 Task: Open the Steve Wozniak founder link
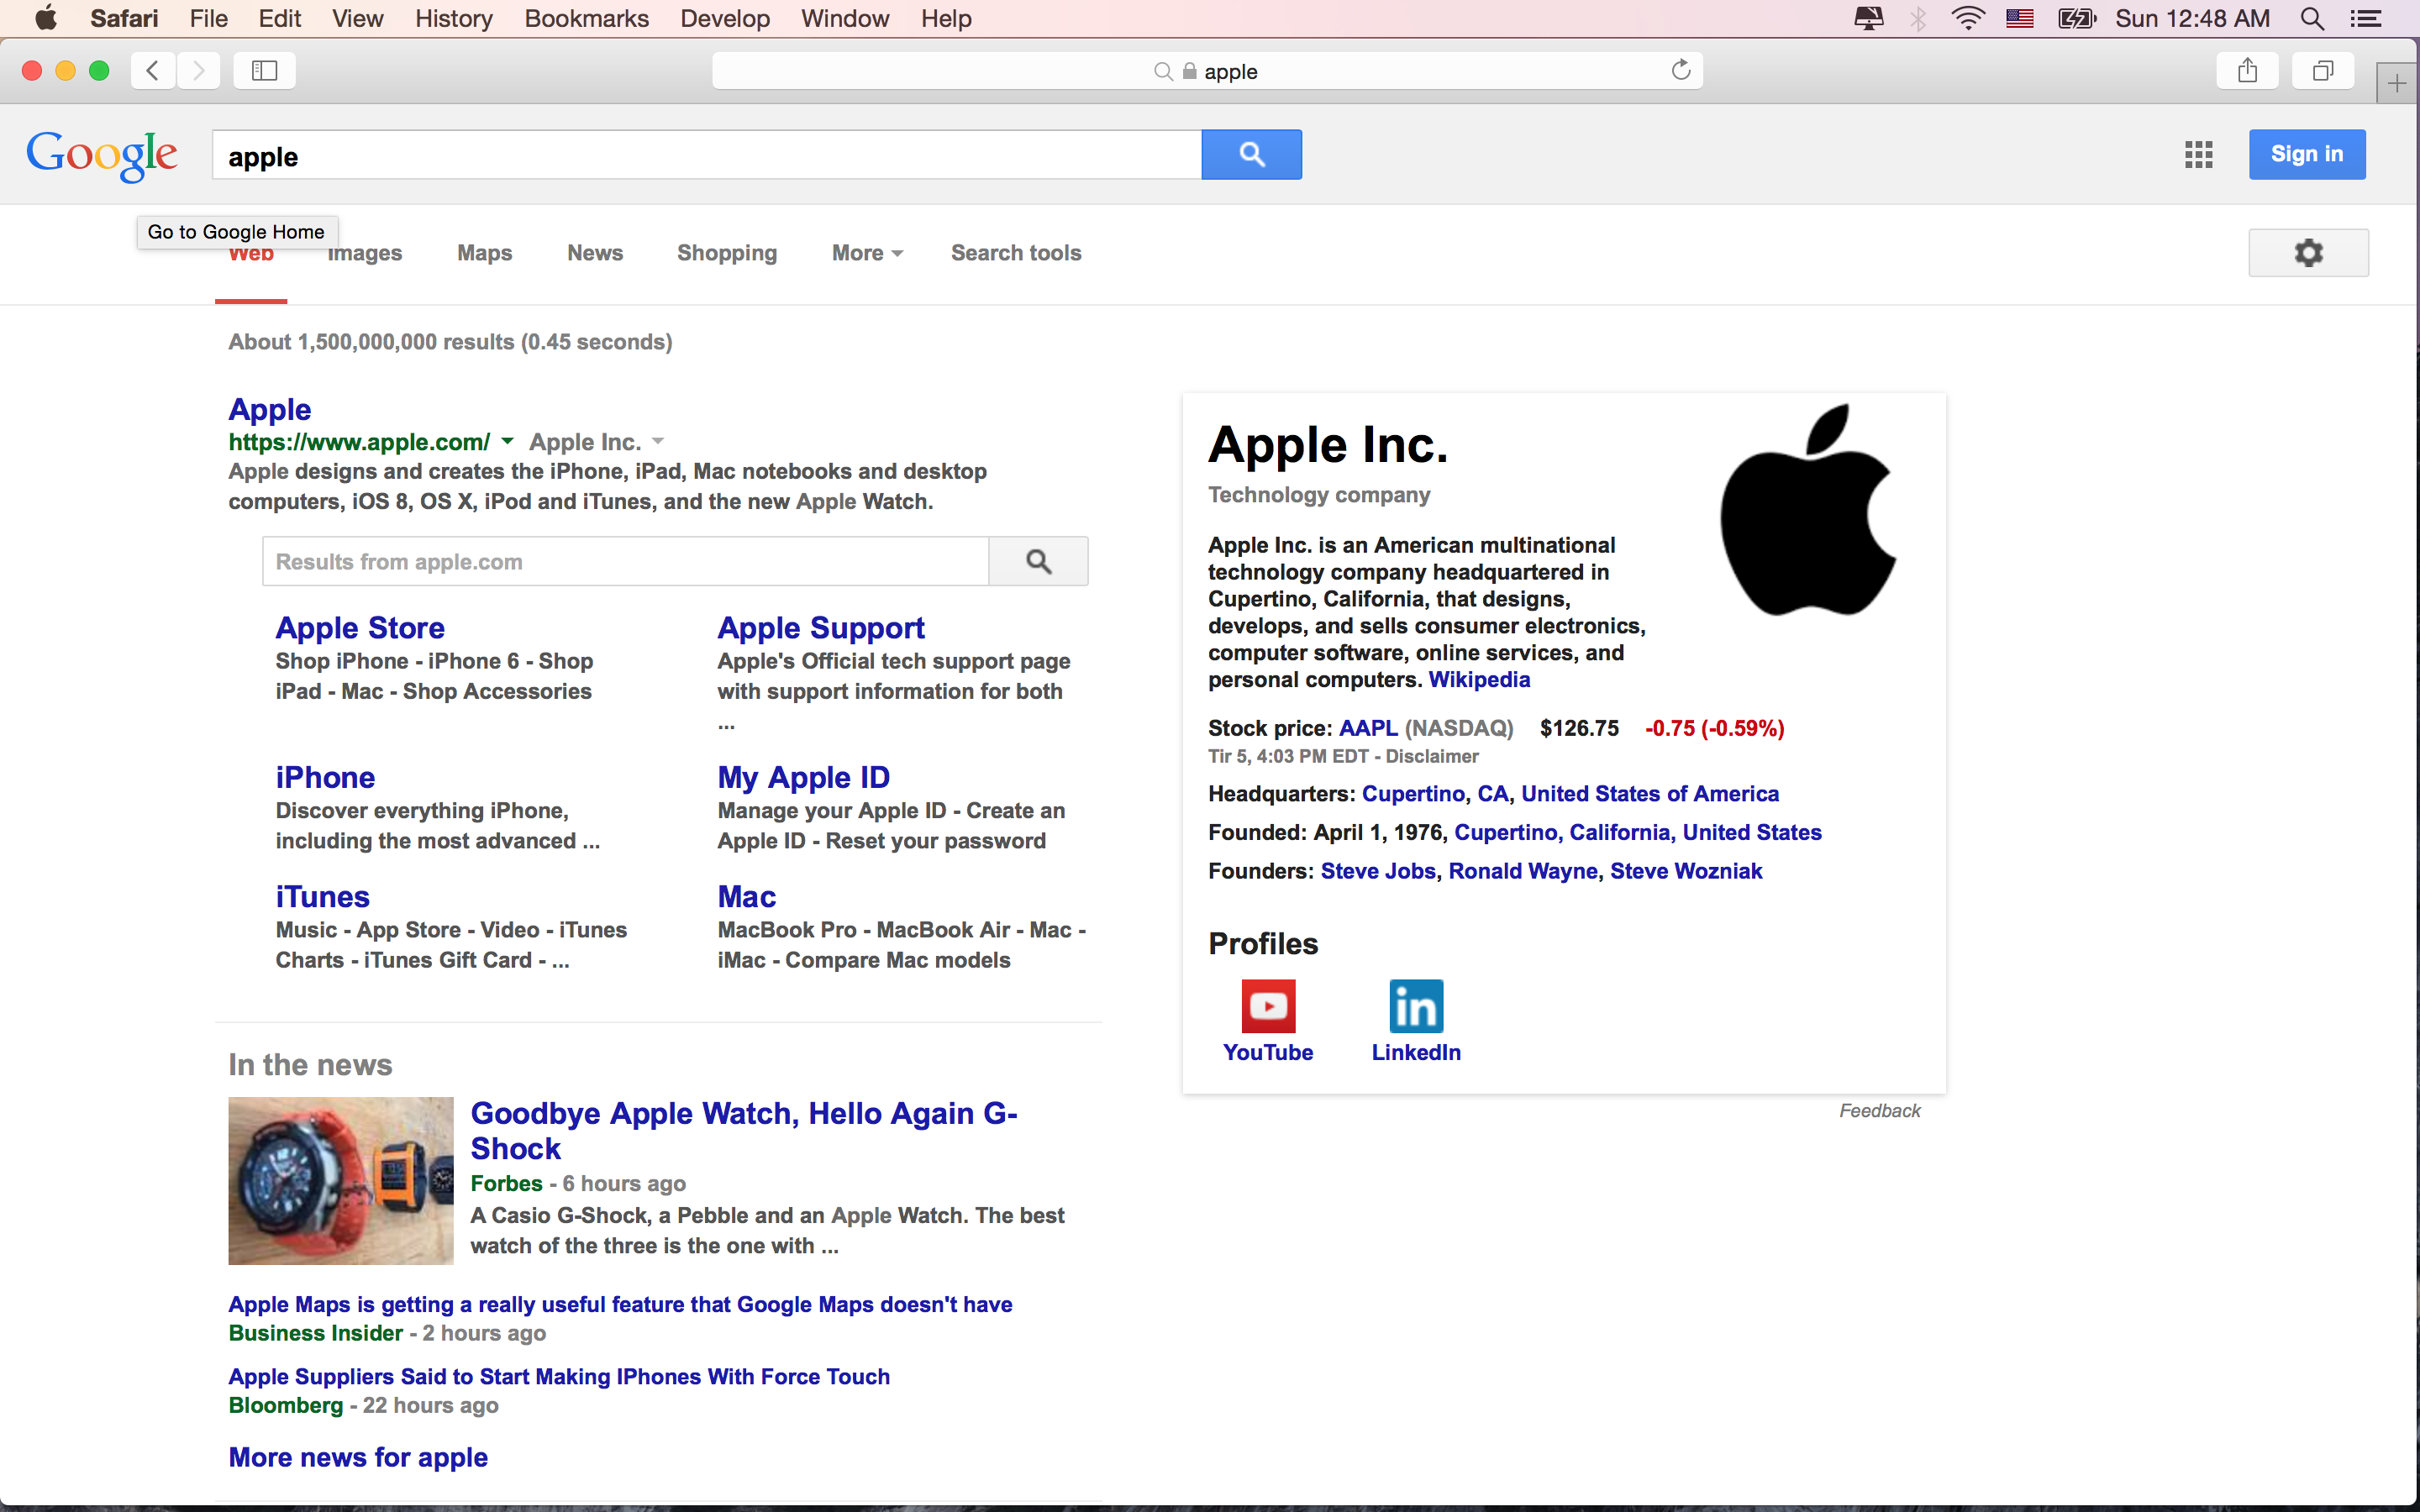click(x=1685, y=871)
